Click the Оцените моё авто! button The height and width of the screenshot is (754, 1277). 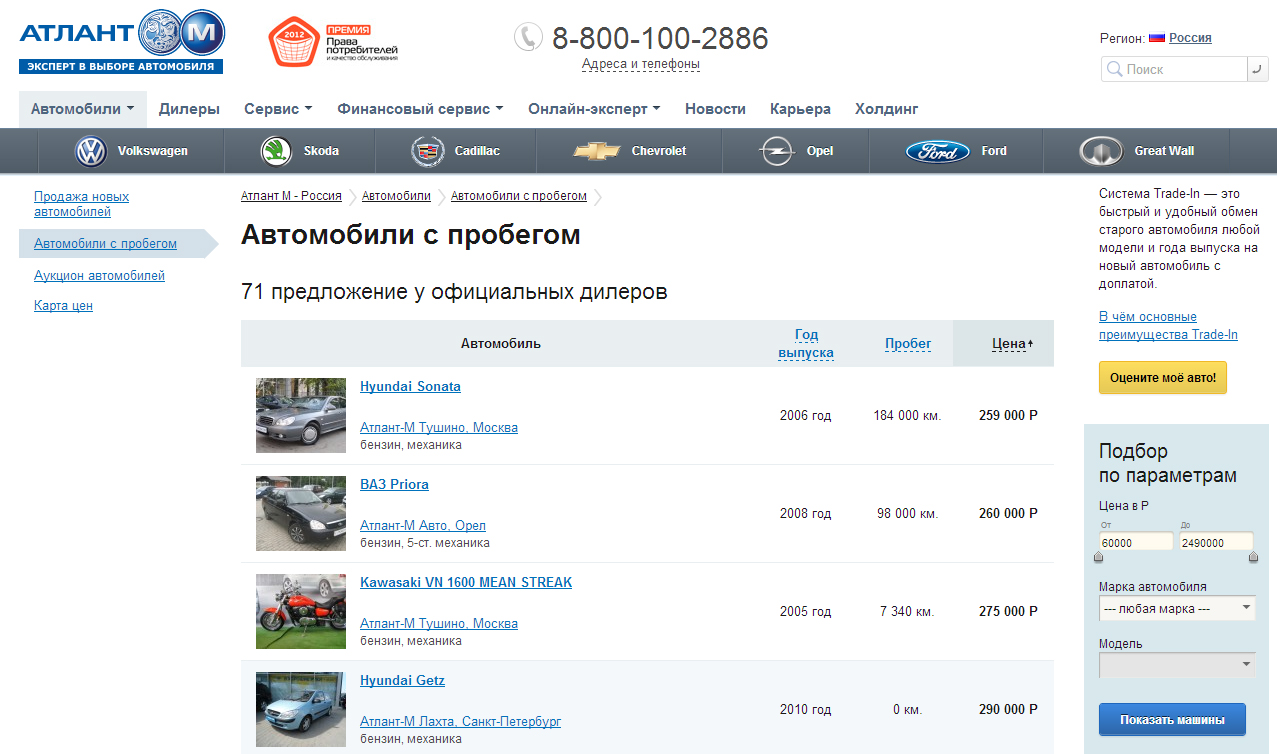click(1162, 378)
